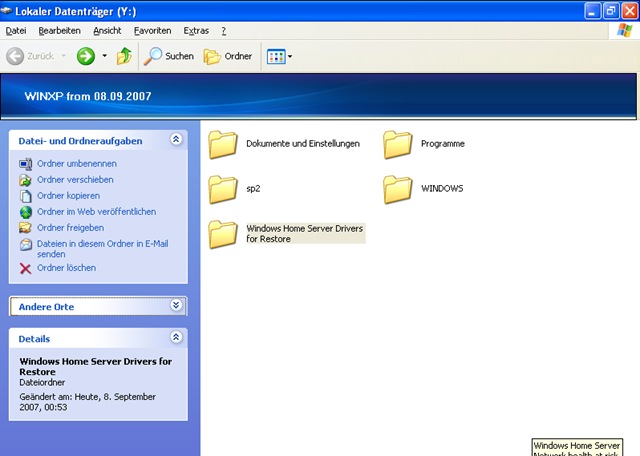Go up one folder level icon
Screen dimensions: 640x456
(x=124, y=56)
